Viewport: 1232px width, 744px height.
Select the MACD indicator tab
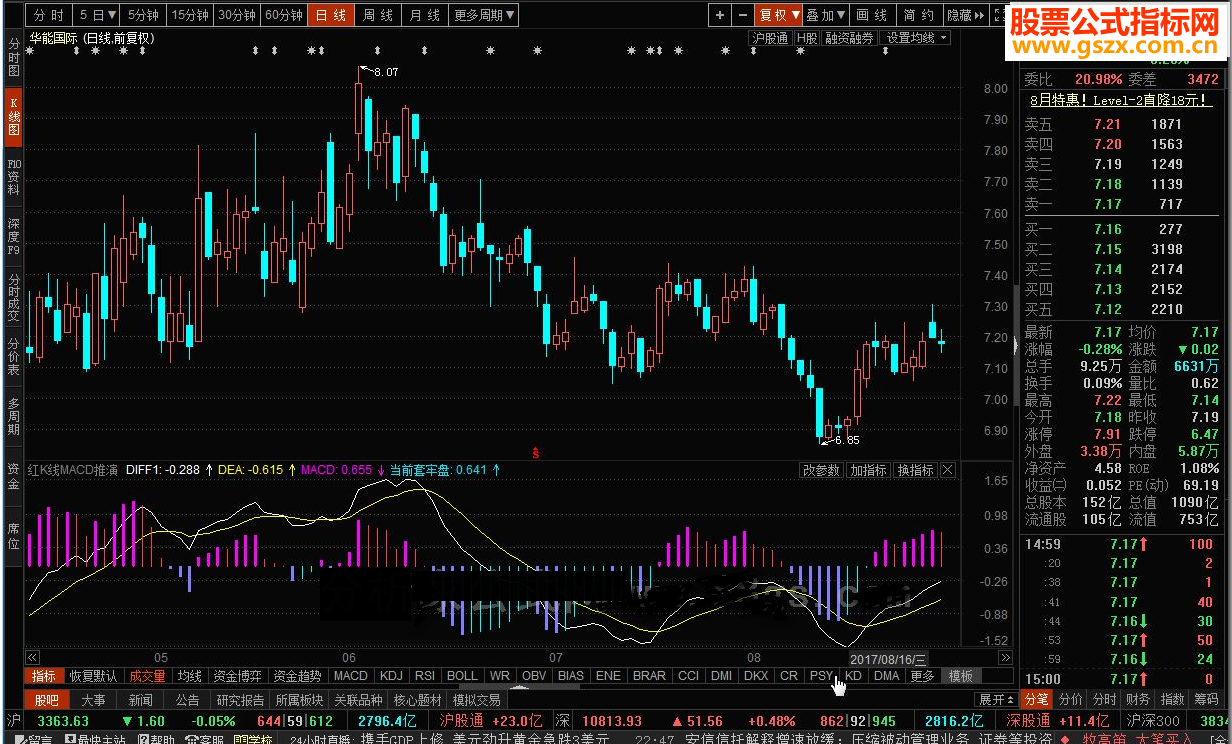[351, 676]
